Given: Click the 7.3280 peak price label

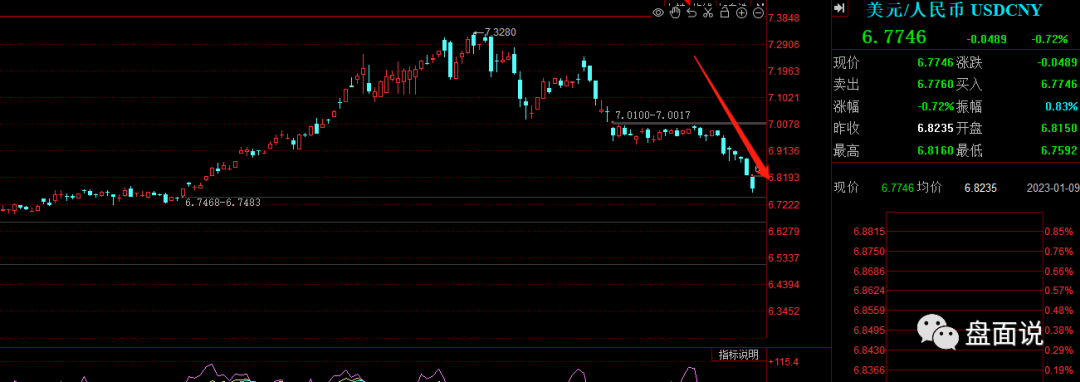Looking at the screenshot, I should (500, 32).
